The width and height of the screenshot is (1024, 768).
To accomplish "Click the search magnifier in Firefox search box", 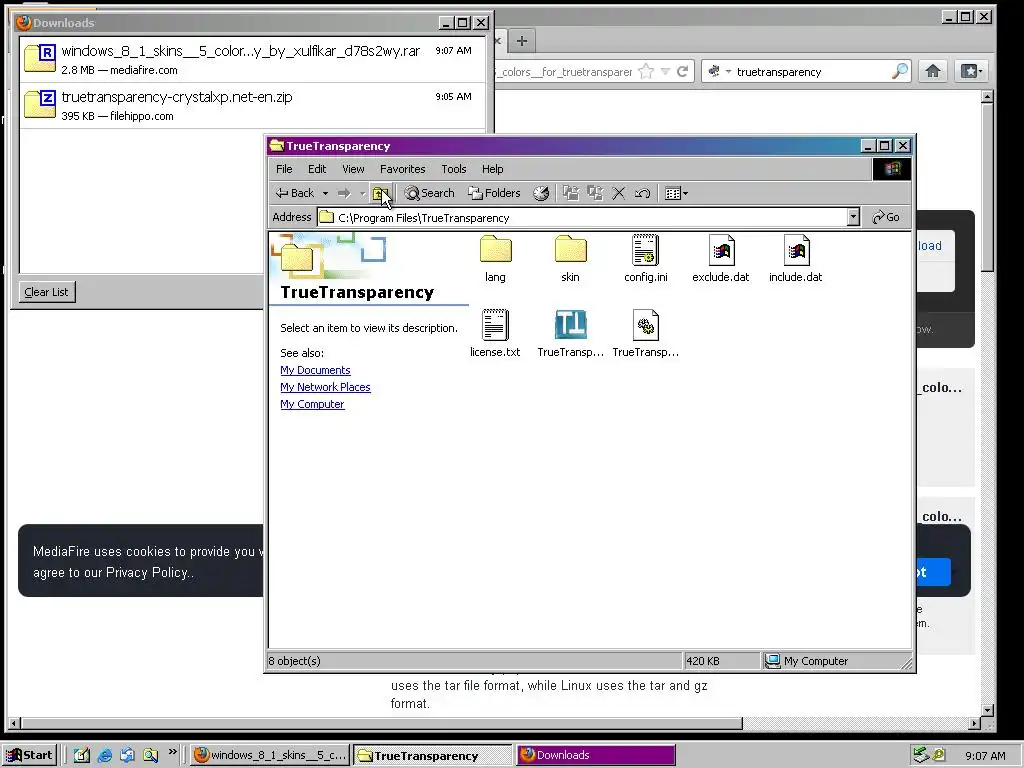I will [x=899, y=71].
